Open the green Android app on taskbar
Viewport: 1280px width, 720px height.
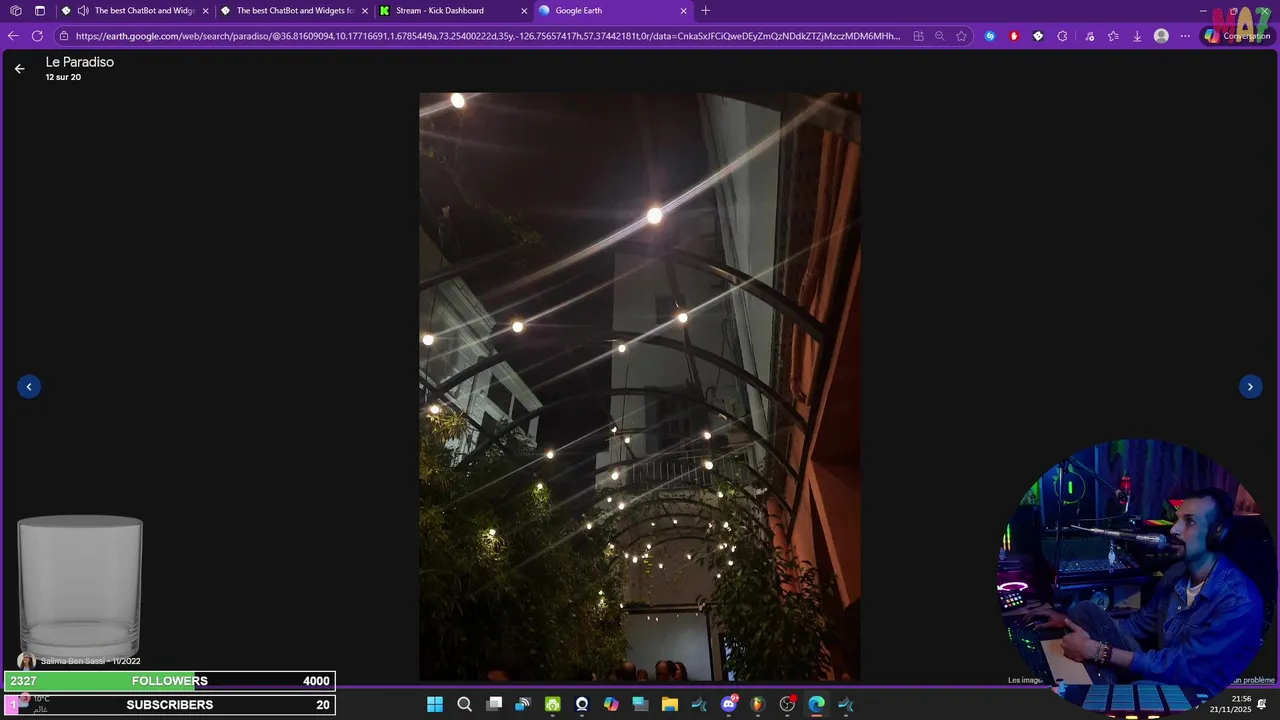click(552, 704)
